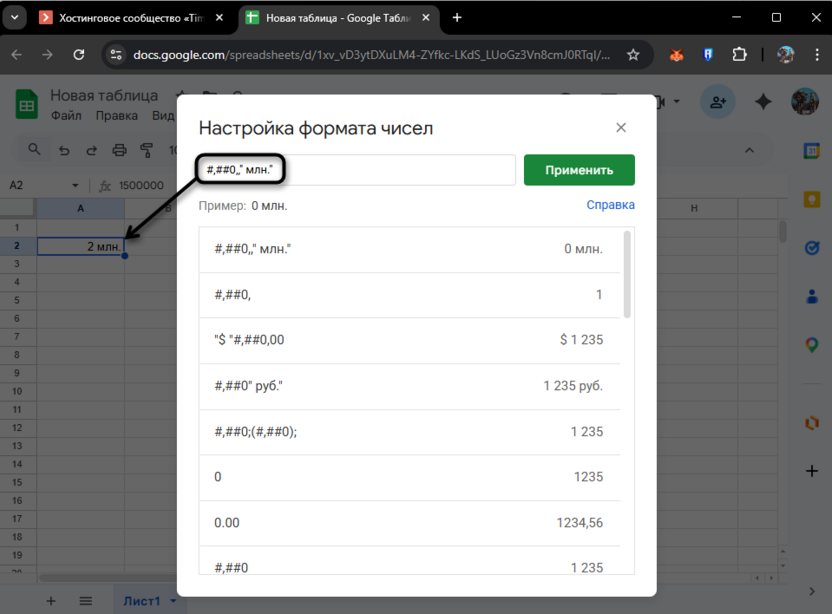Image resolution: width=832 pixels, height=614 pixels.
Task: Click the Применить button
Action: pos(579,170)
